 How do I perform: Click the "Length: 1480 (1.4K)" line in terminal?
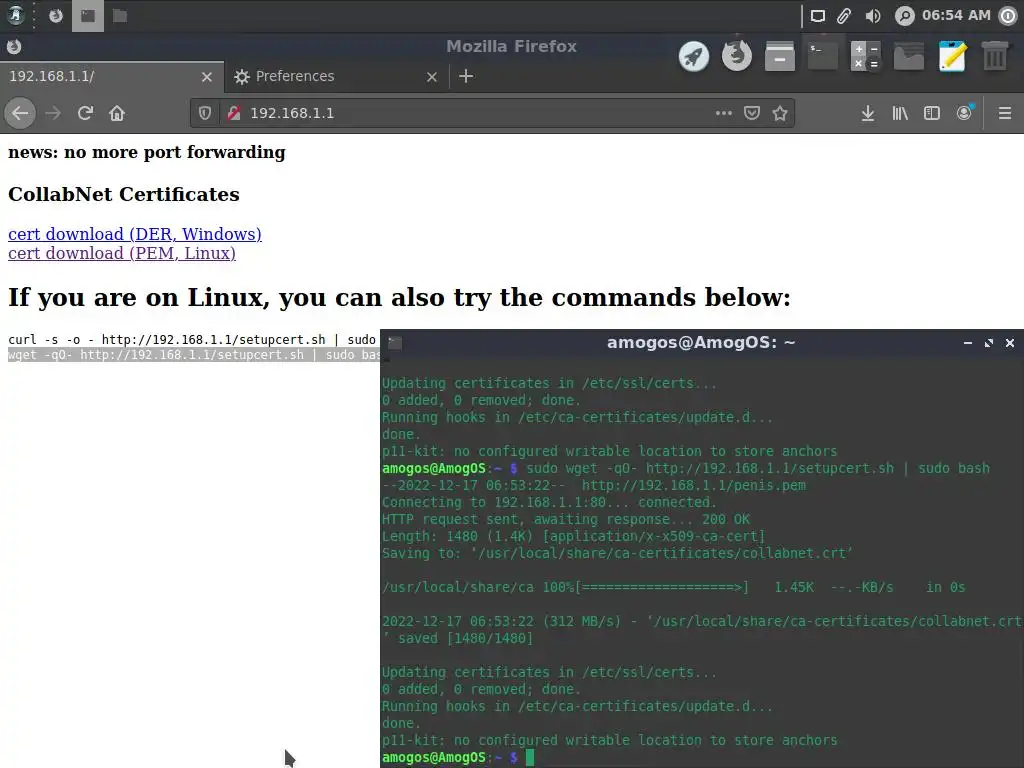(573, 536)
